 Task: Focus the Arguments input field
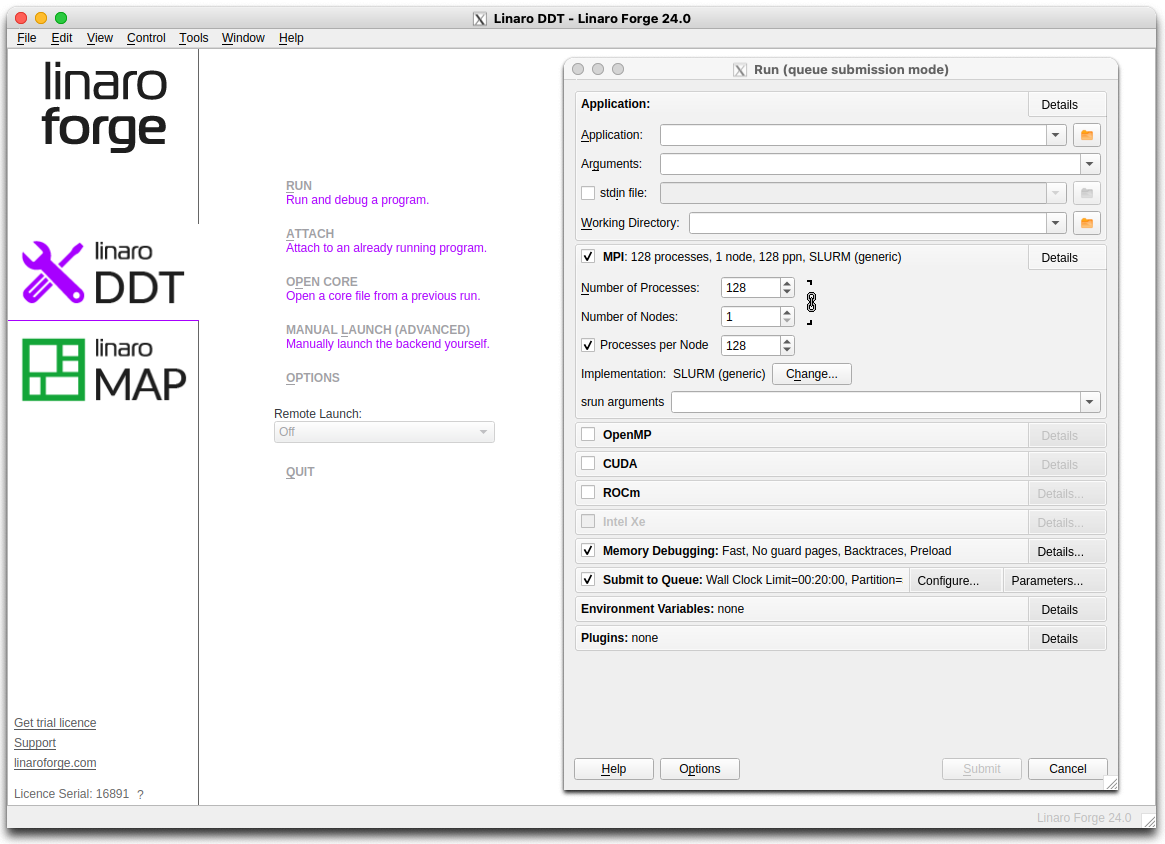870,164
